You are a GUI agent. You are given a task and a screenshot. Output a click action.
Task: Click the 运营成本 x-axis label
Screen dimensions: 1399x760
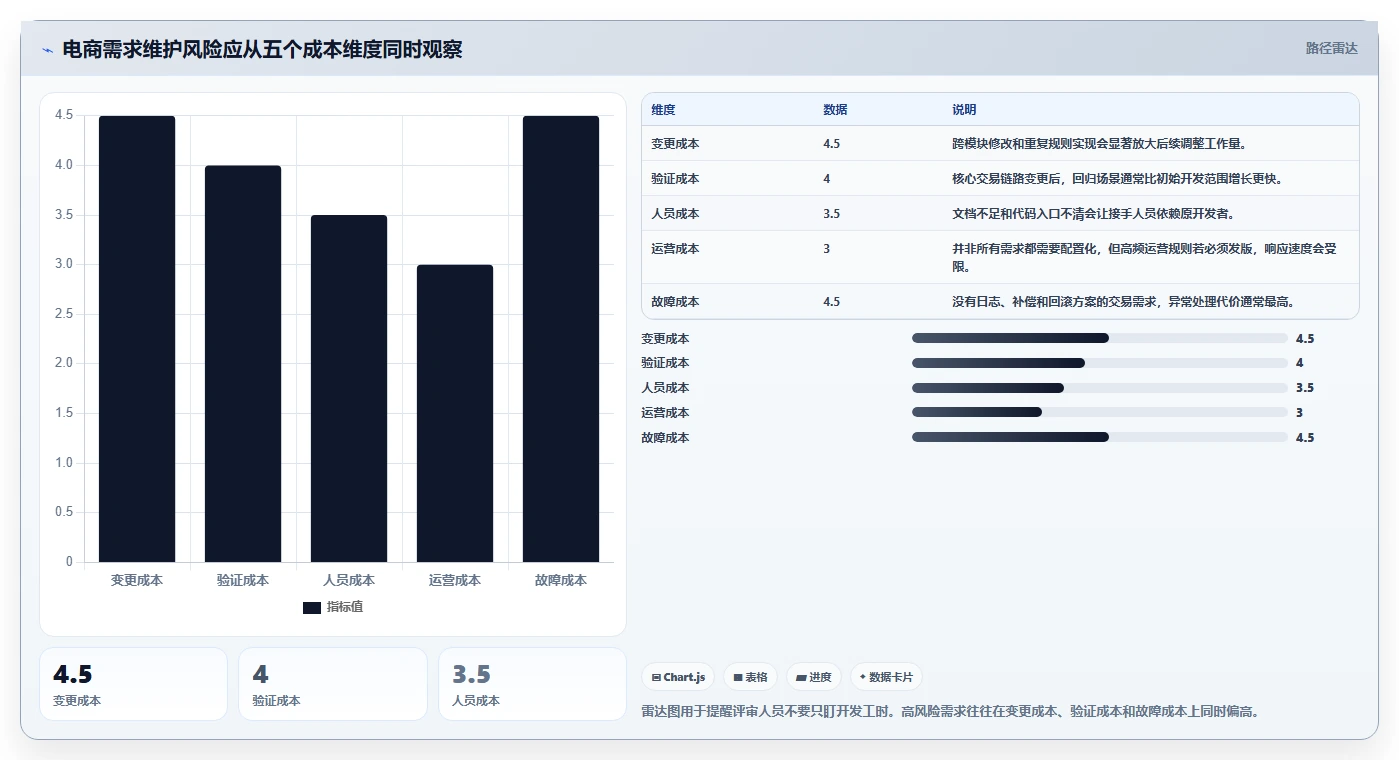coord(455,580)
